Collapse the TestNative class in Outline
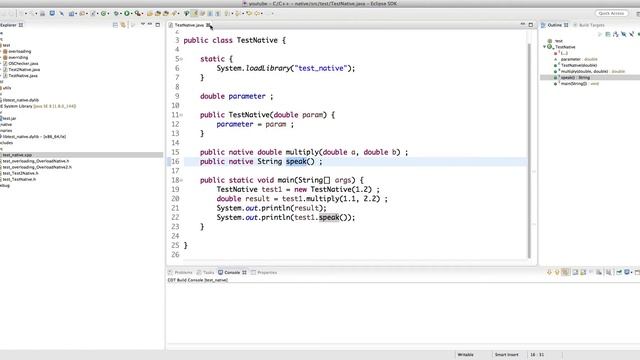The image size is (640, 360). pyautogui.click(x=544, y=47)
